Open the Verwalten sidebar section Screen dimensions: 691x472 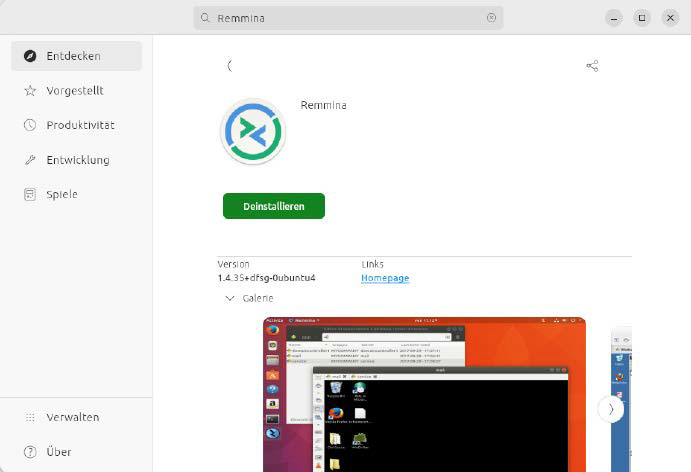point(77,417)
